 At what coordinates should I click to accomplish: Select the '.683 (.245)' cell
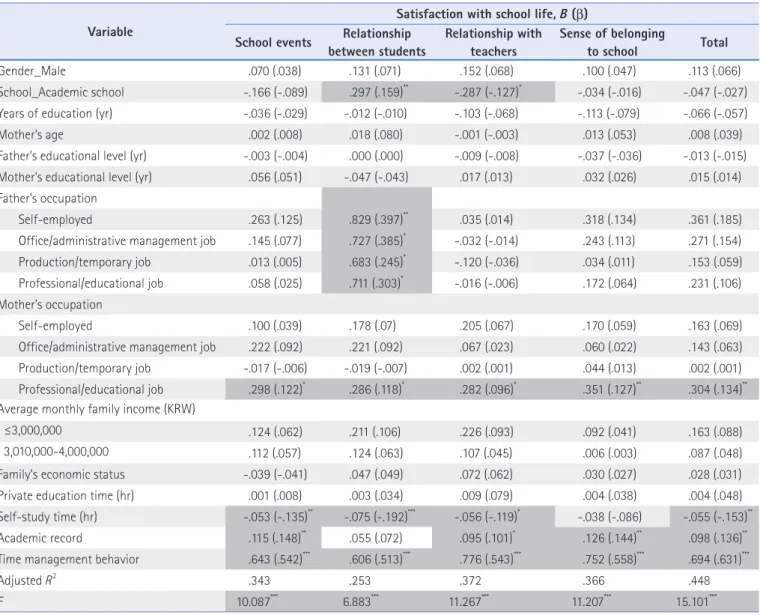[377, 262]
